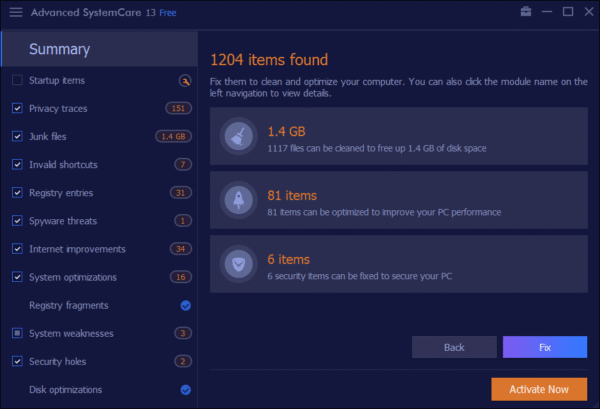Open Registry entries module

(x=61, y=192)
